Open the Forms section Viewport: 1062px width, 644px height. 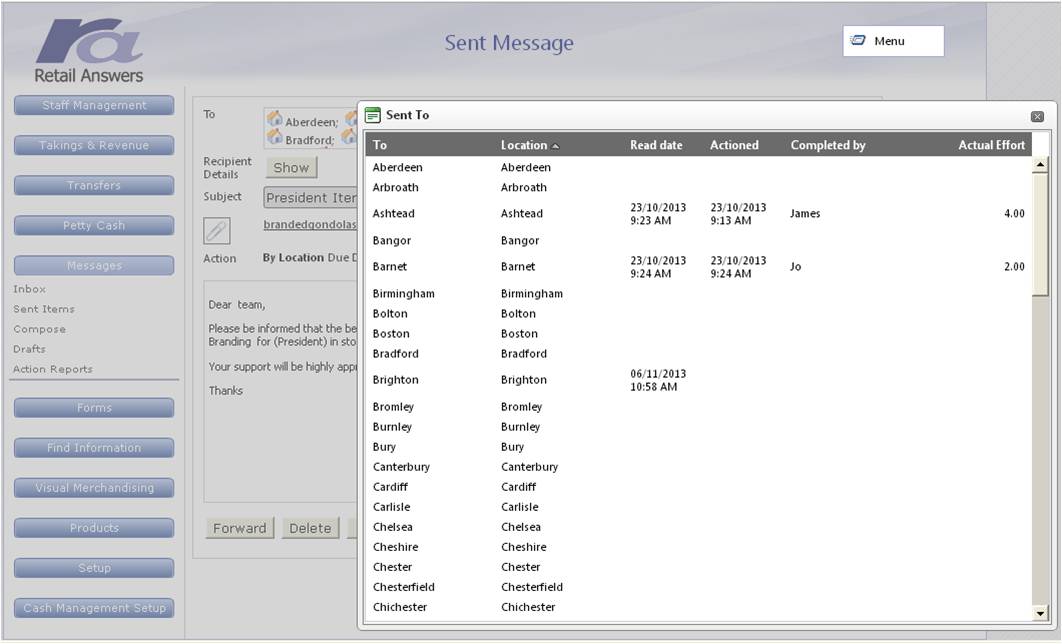(x=94, y=408)
